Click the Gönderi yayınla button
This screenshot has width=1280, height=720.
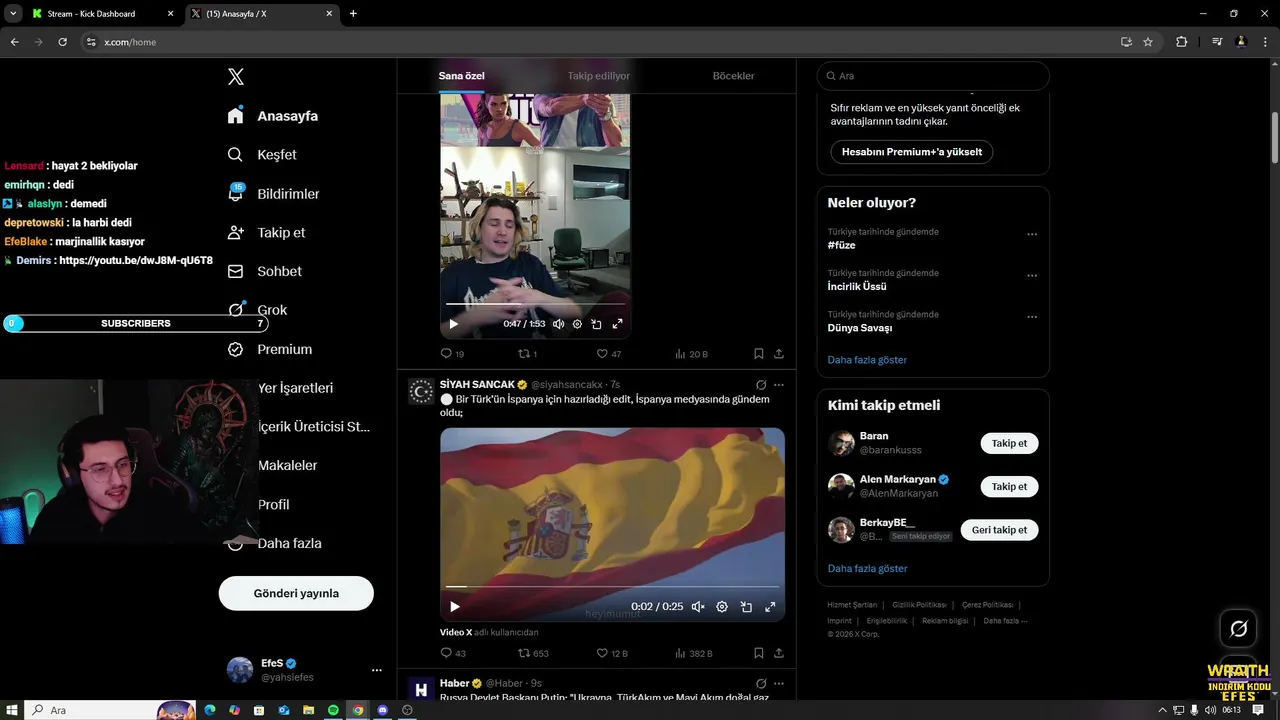(x=296, y=593)
